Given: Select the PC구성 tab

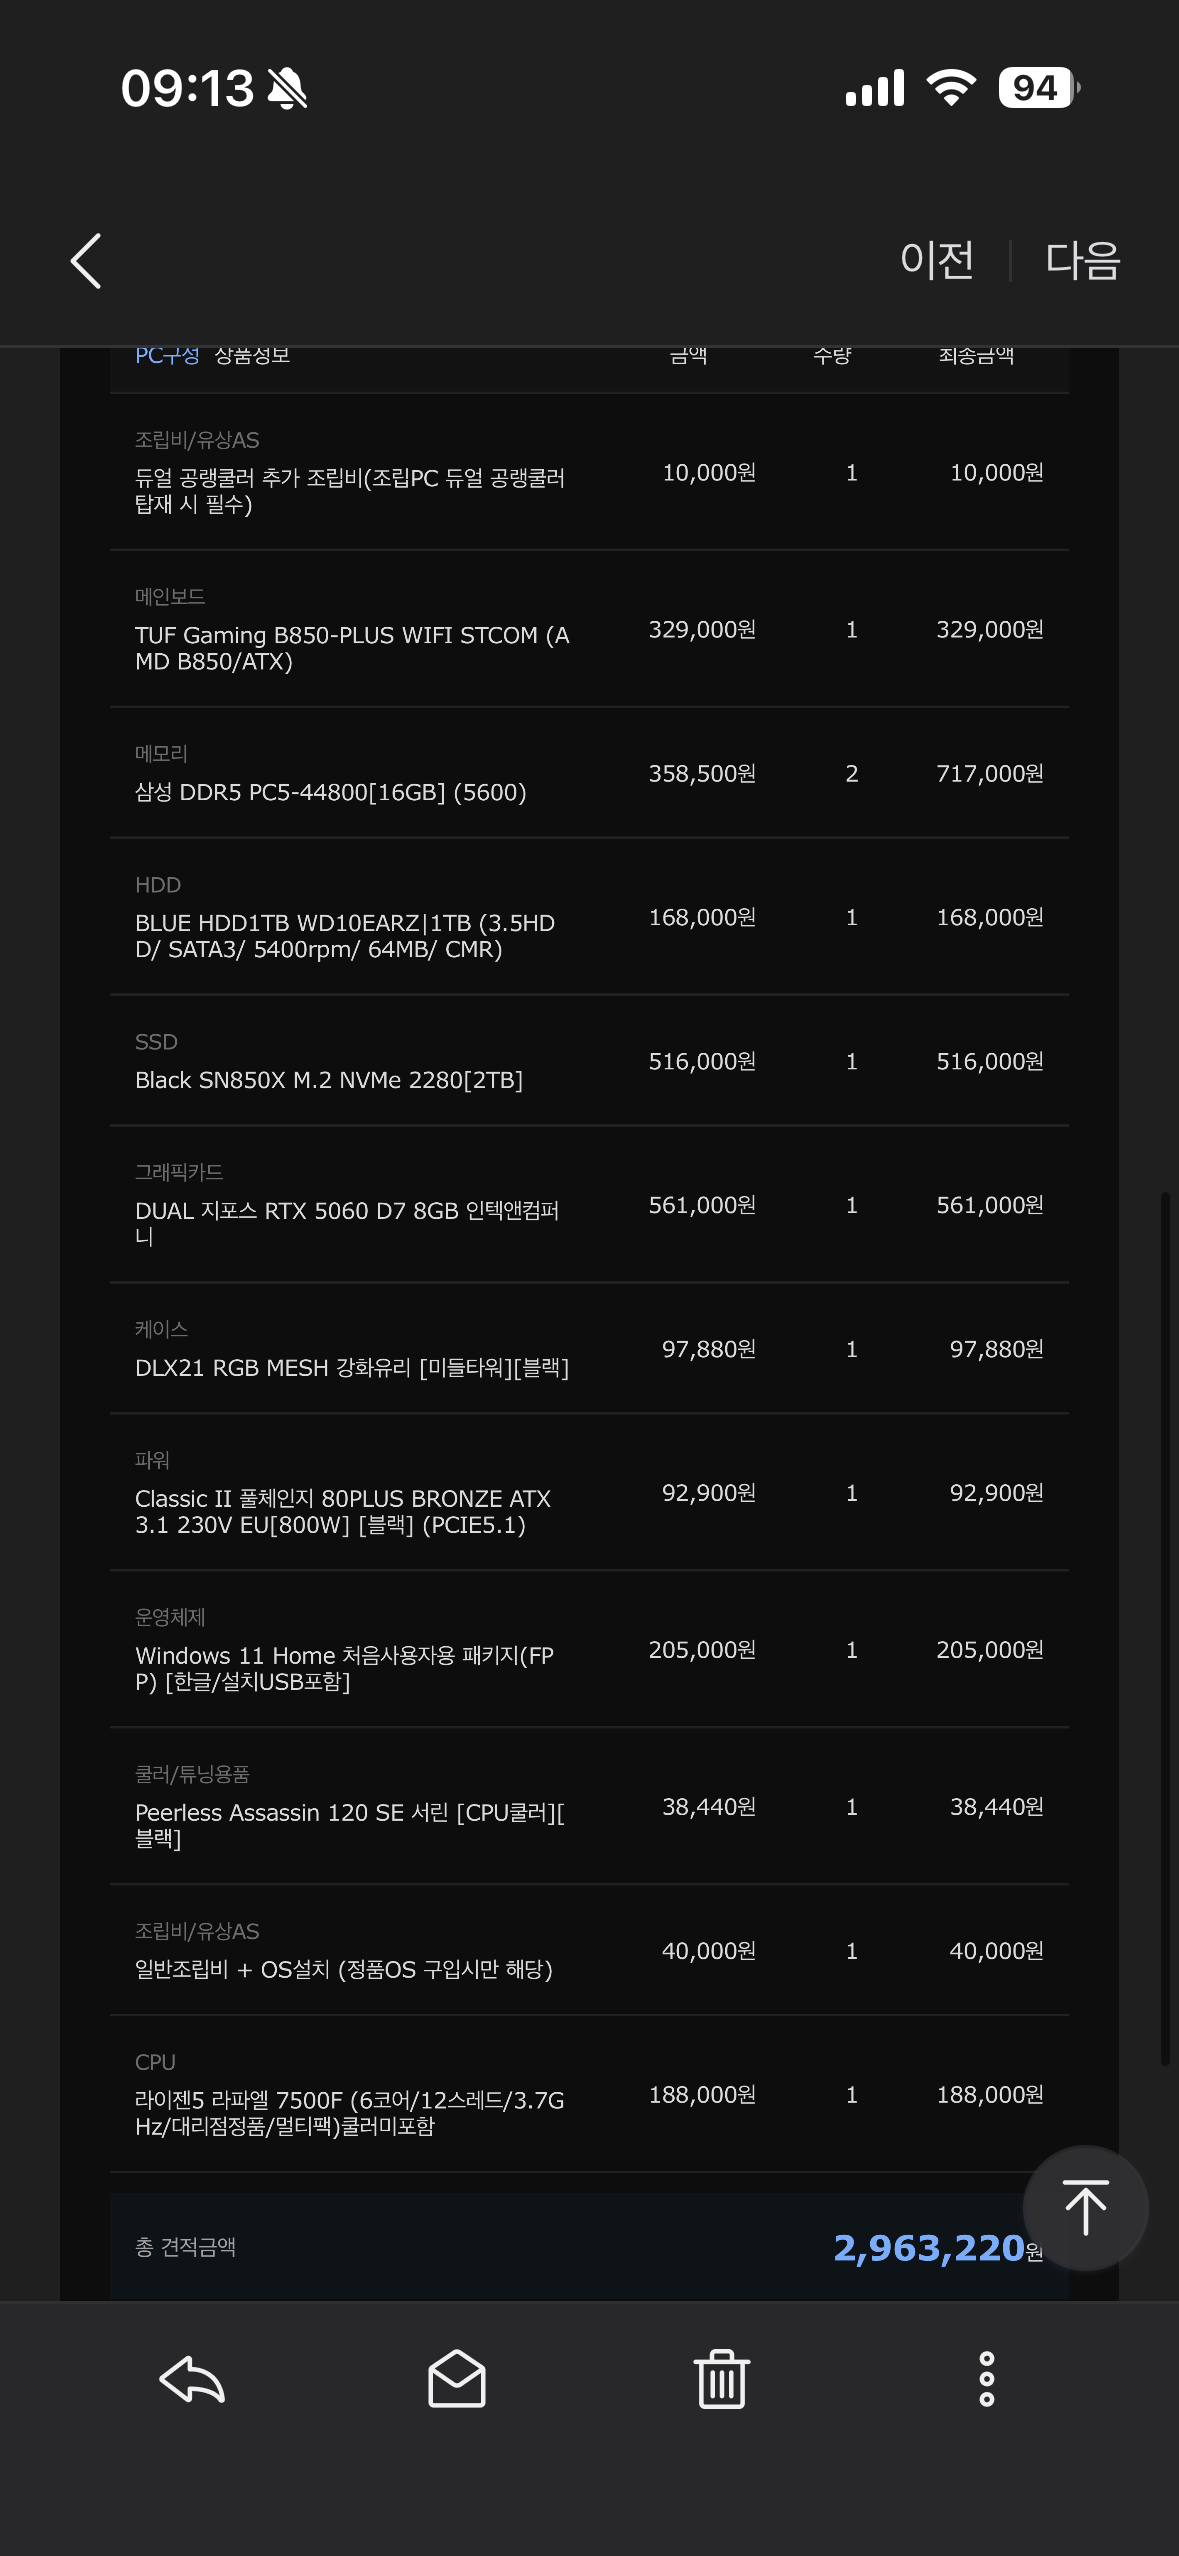Looking at the screenshot, I should [x=167, y=356].
